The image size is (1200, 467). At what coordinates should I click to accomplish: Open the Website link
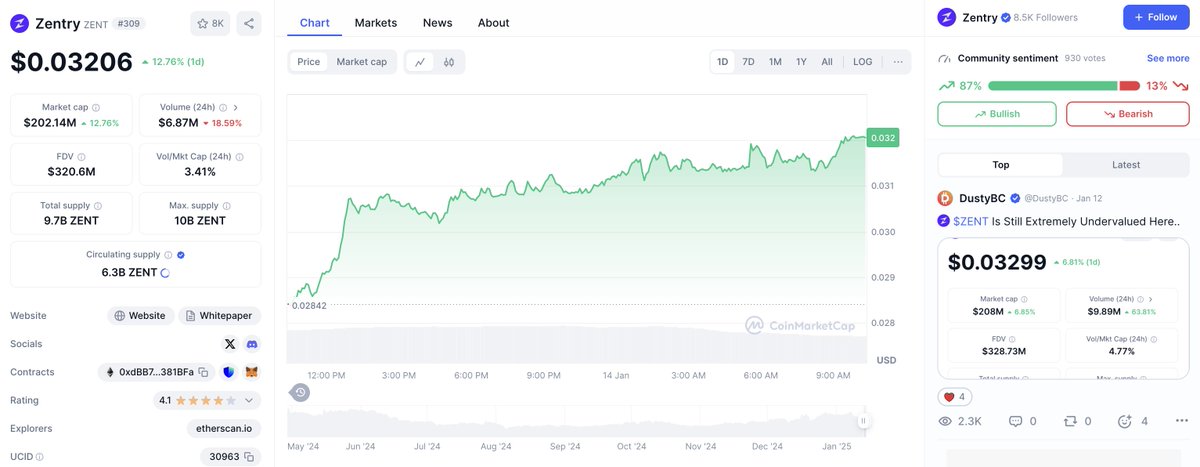click(140, 316)
